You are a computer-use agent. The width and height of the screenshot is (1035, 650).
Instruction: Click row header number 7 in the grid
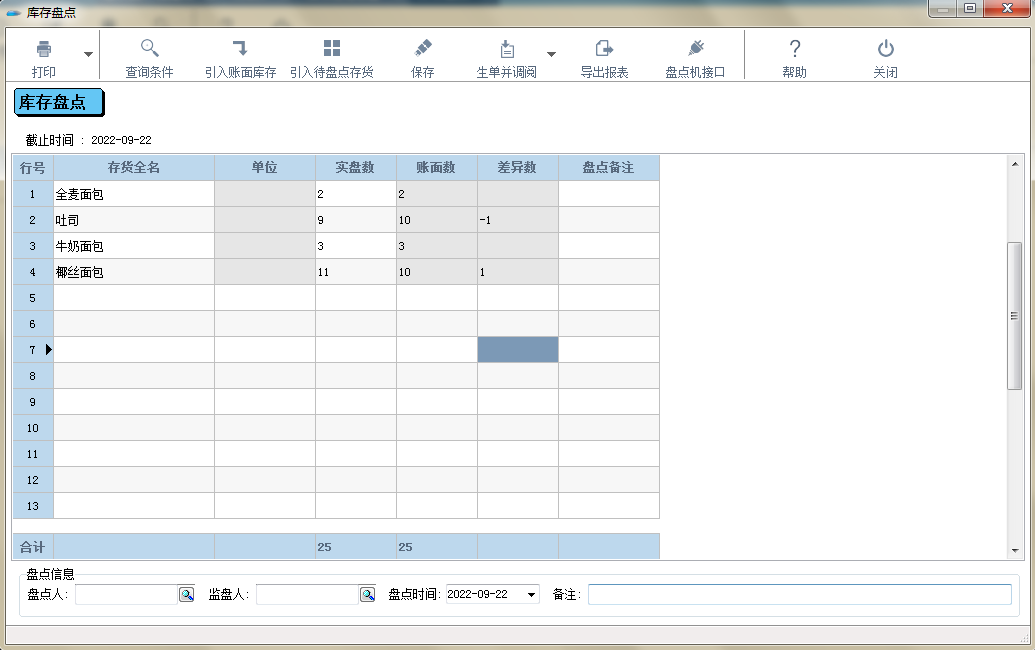pos(32,349)
